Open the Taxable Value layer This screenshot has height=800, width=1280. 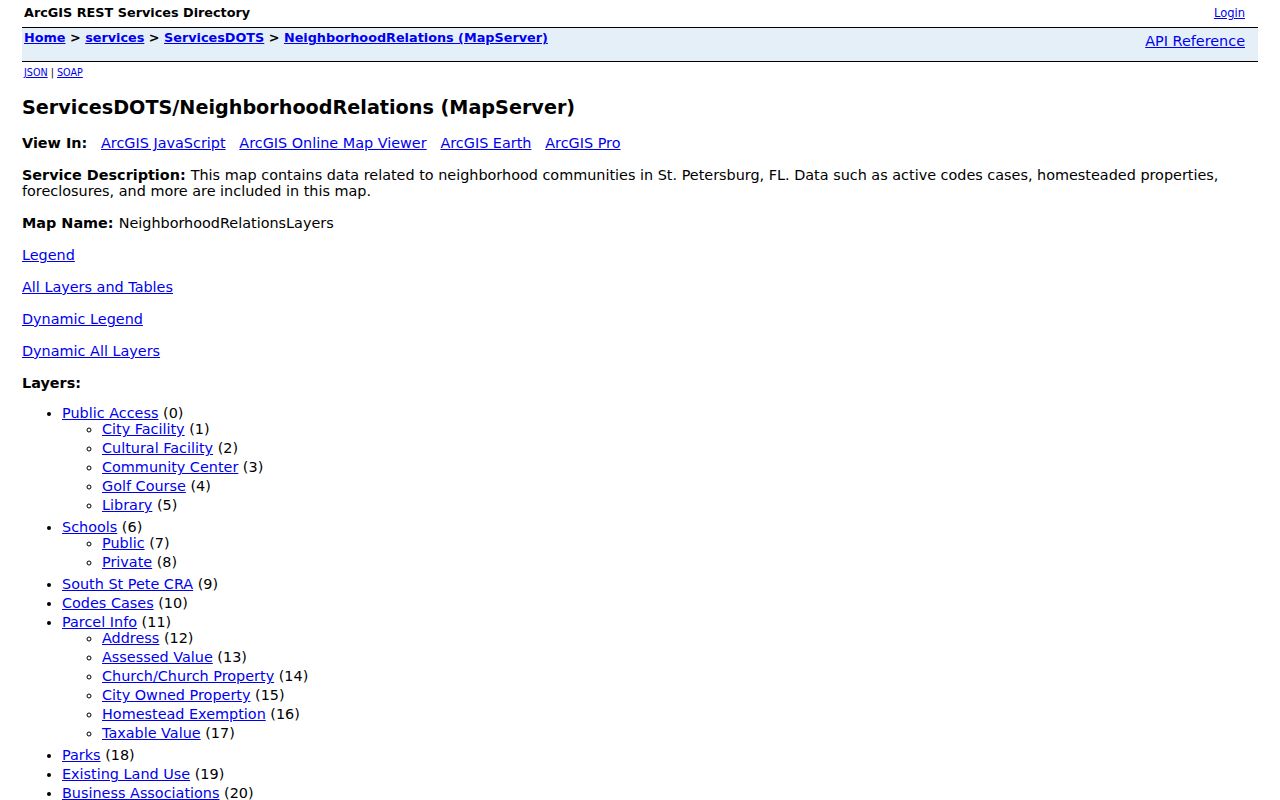151,733
